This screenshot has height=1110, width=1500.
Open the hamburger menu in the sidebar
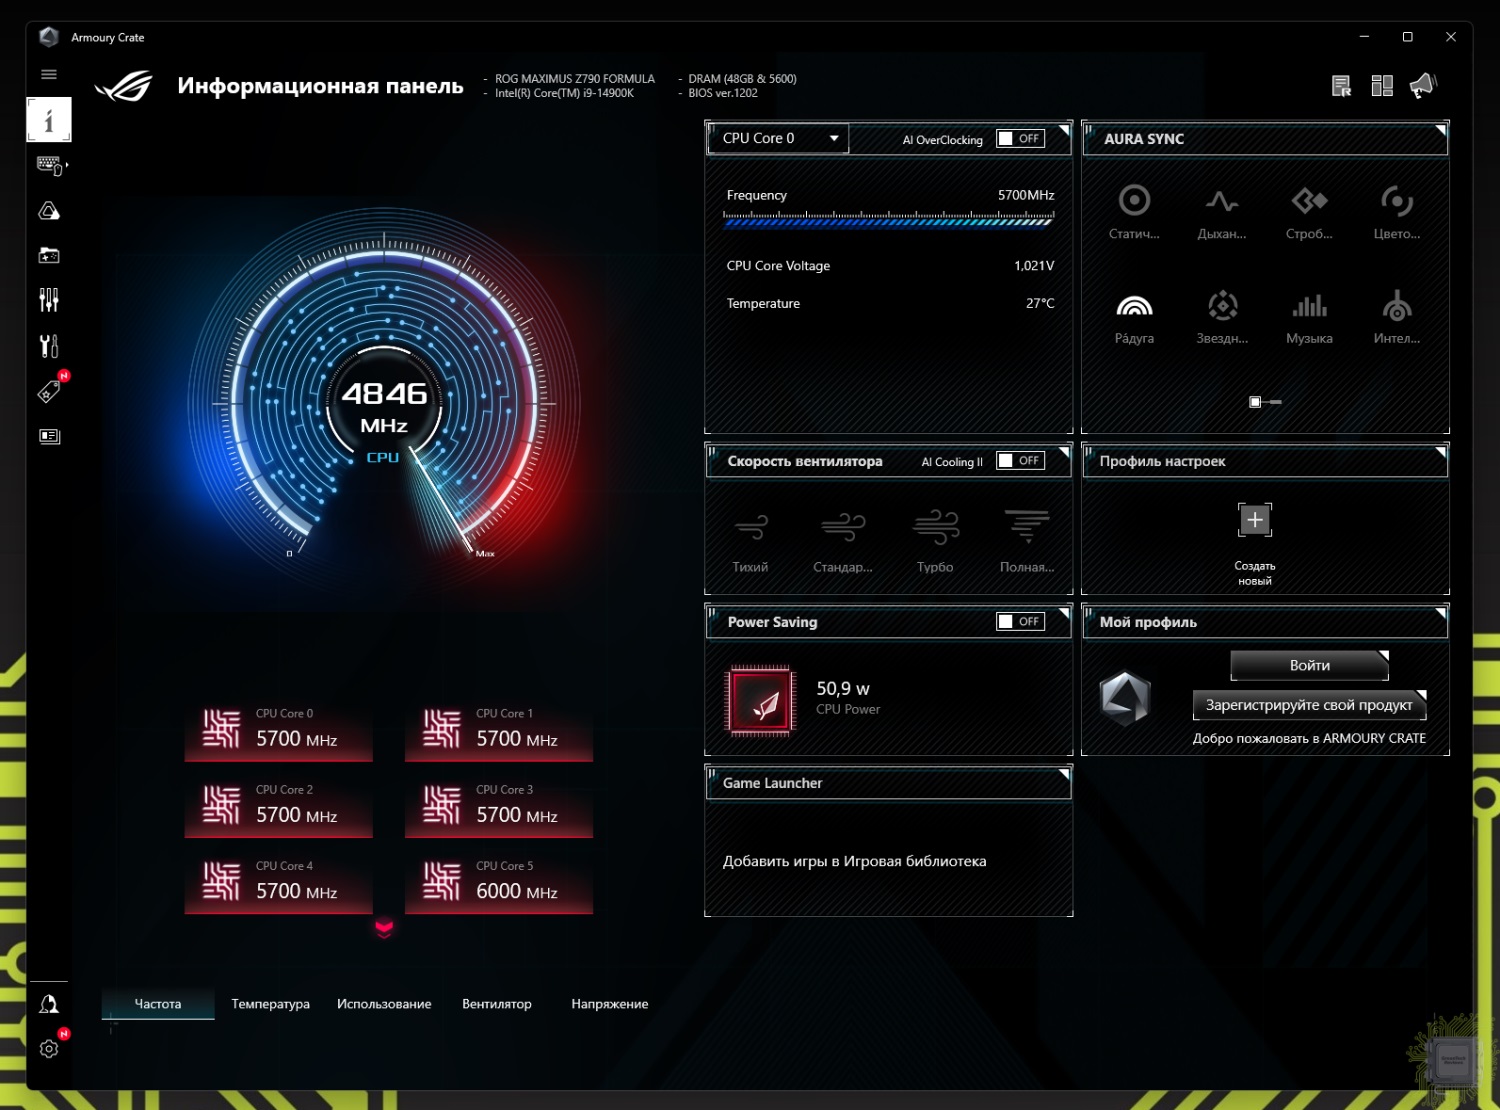pos(49,74)
